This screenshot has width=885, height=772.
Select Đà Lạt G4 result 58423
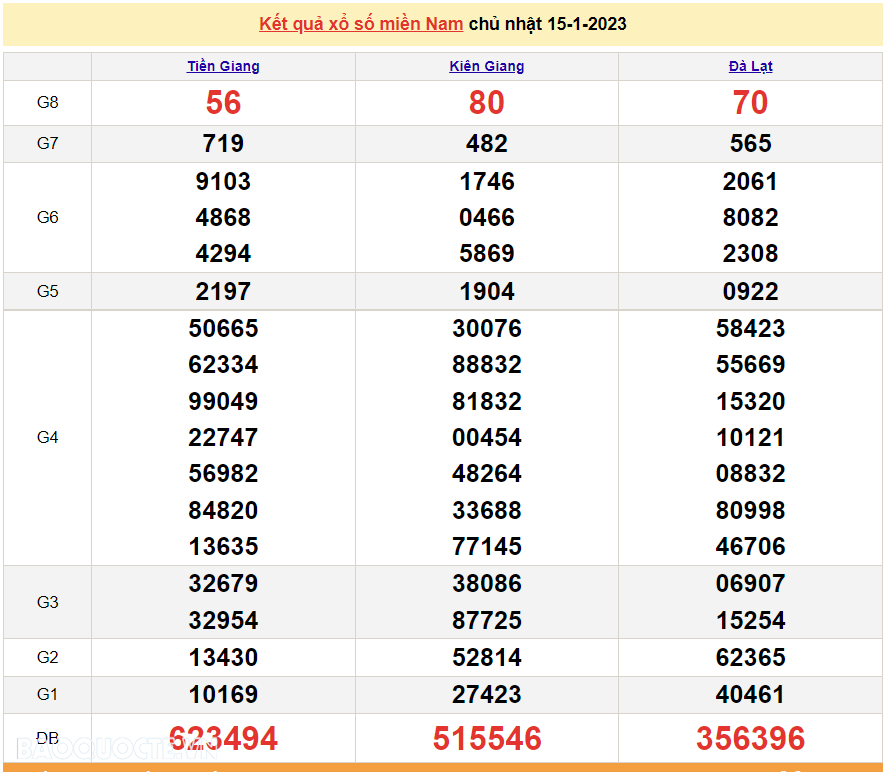[x=750, y=329]
